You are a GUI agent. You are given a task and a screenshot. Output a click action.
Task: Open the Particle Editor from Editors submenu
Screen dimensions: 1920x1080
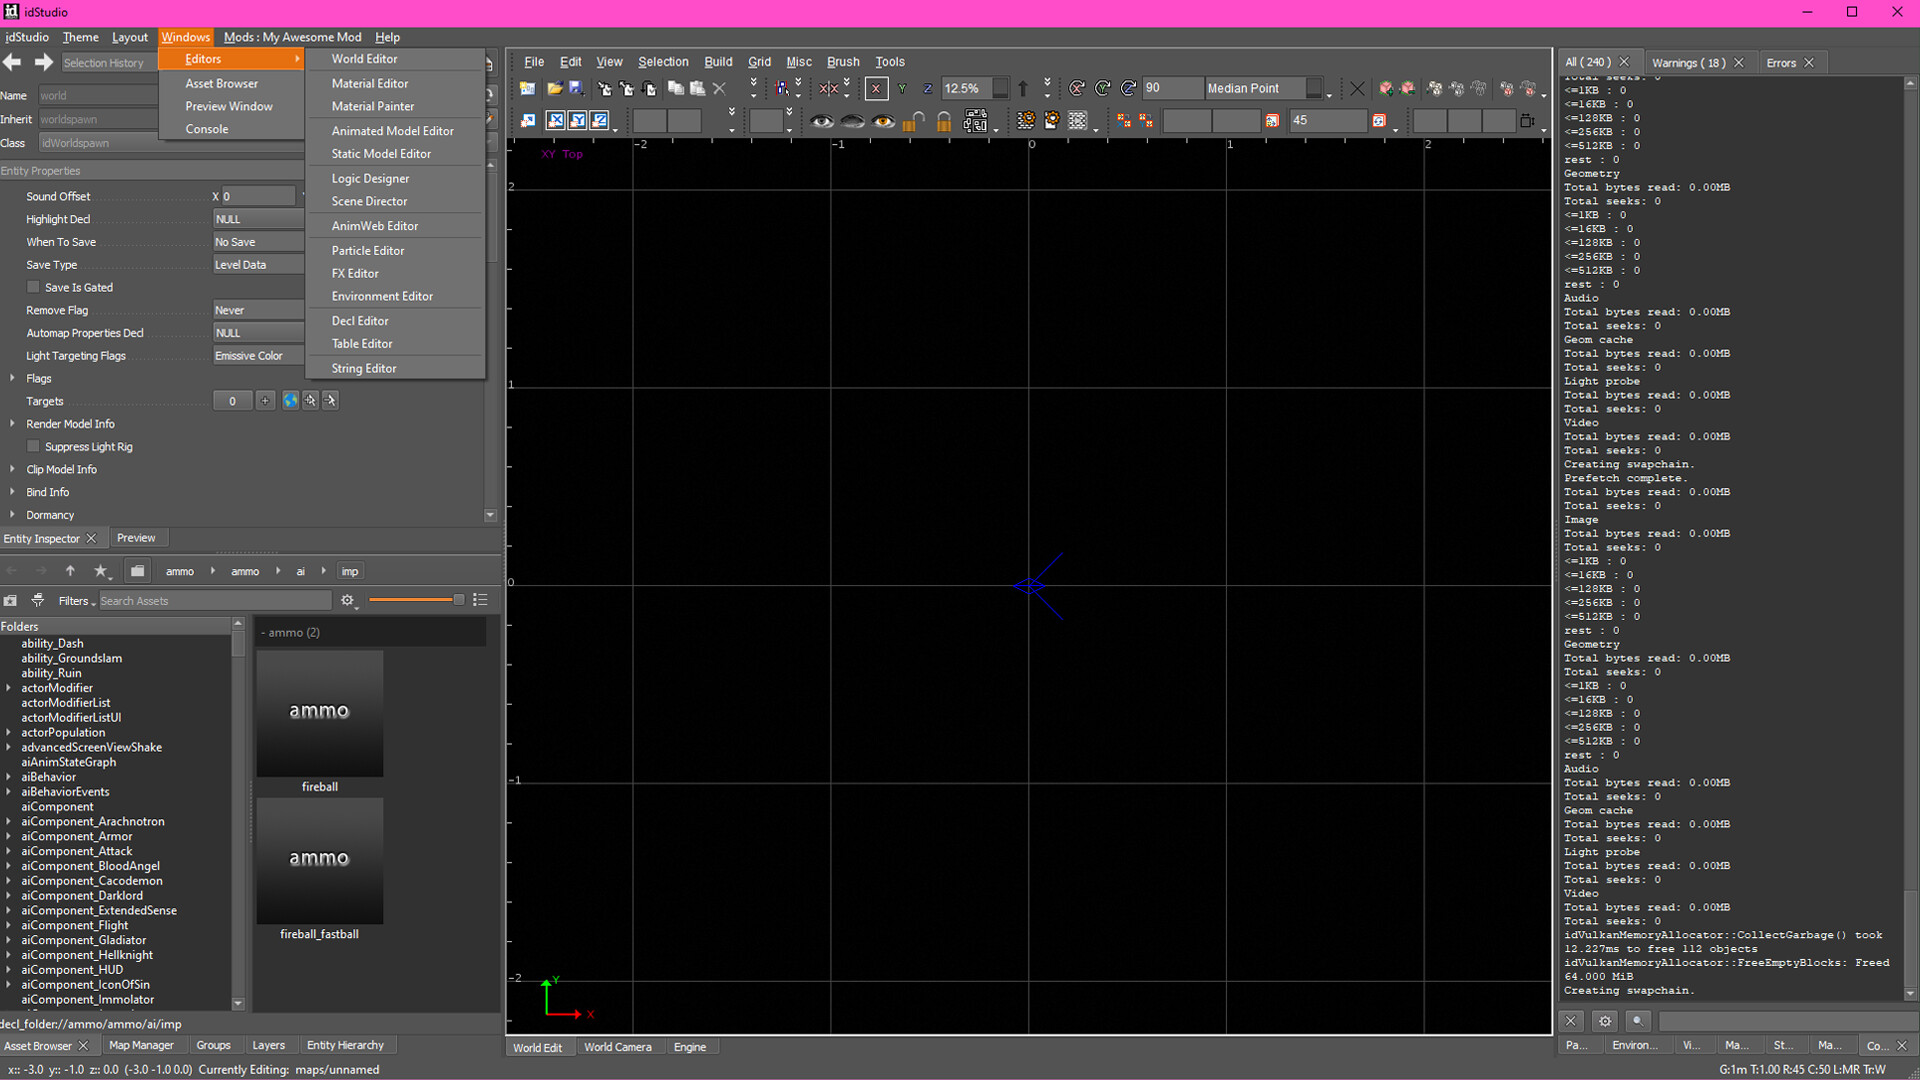368,250
